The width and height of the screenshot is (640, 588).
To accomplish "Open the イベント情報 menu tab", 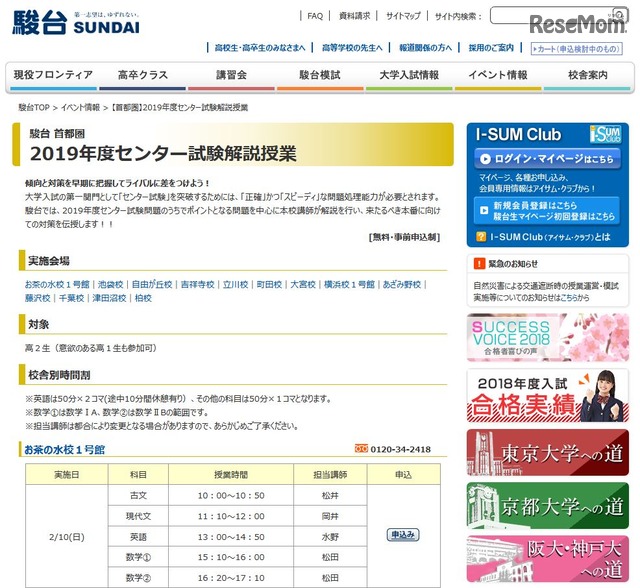I will click(x=498, y=75).
